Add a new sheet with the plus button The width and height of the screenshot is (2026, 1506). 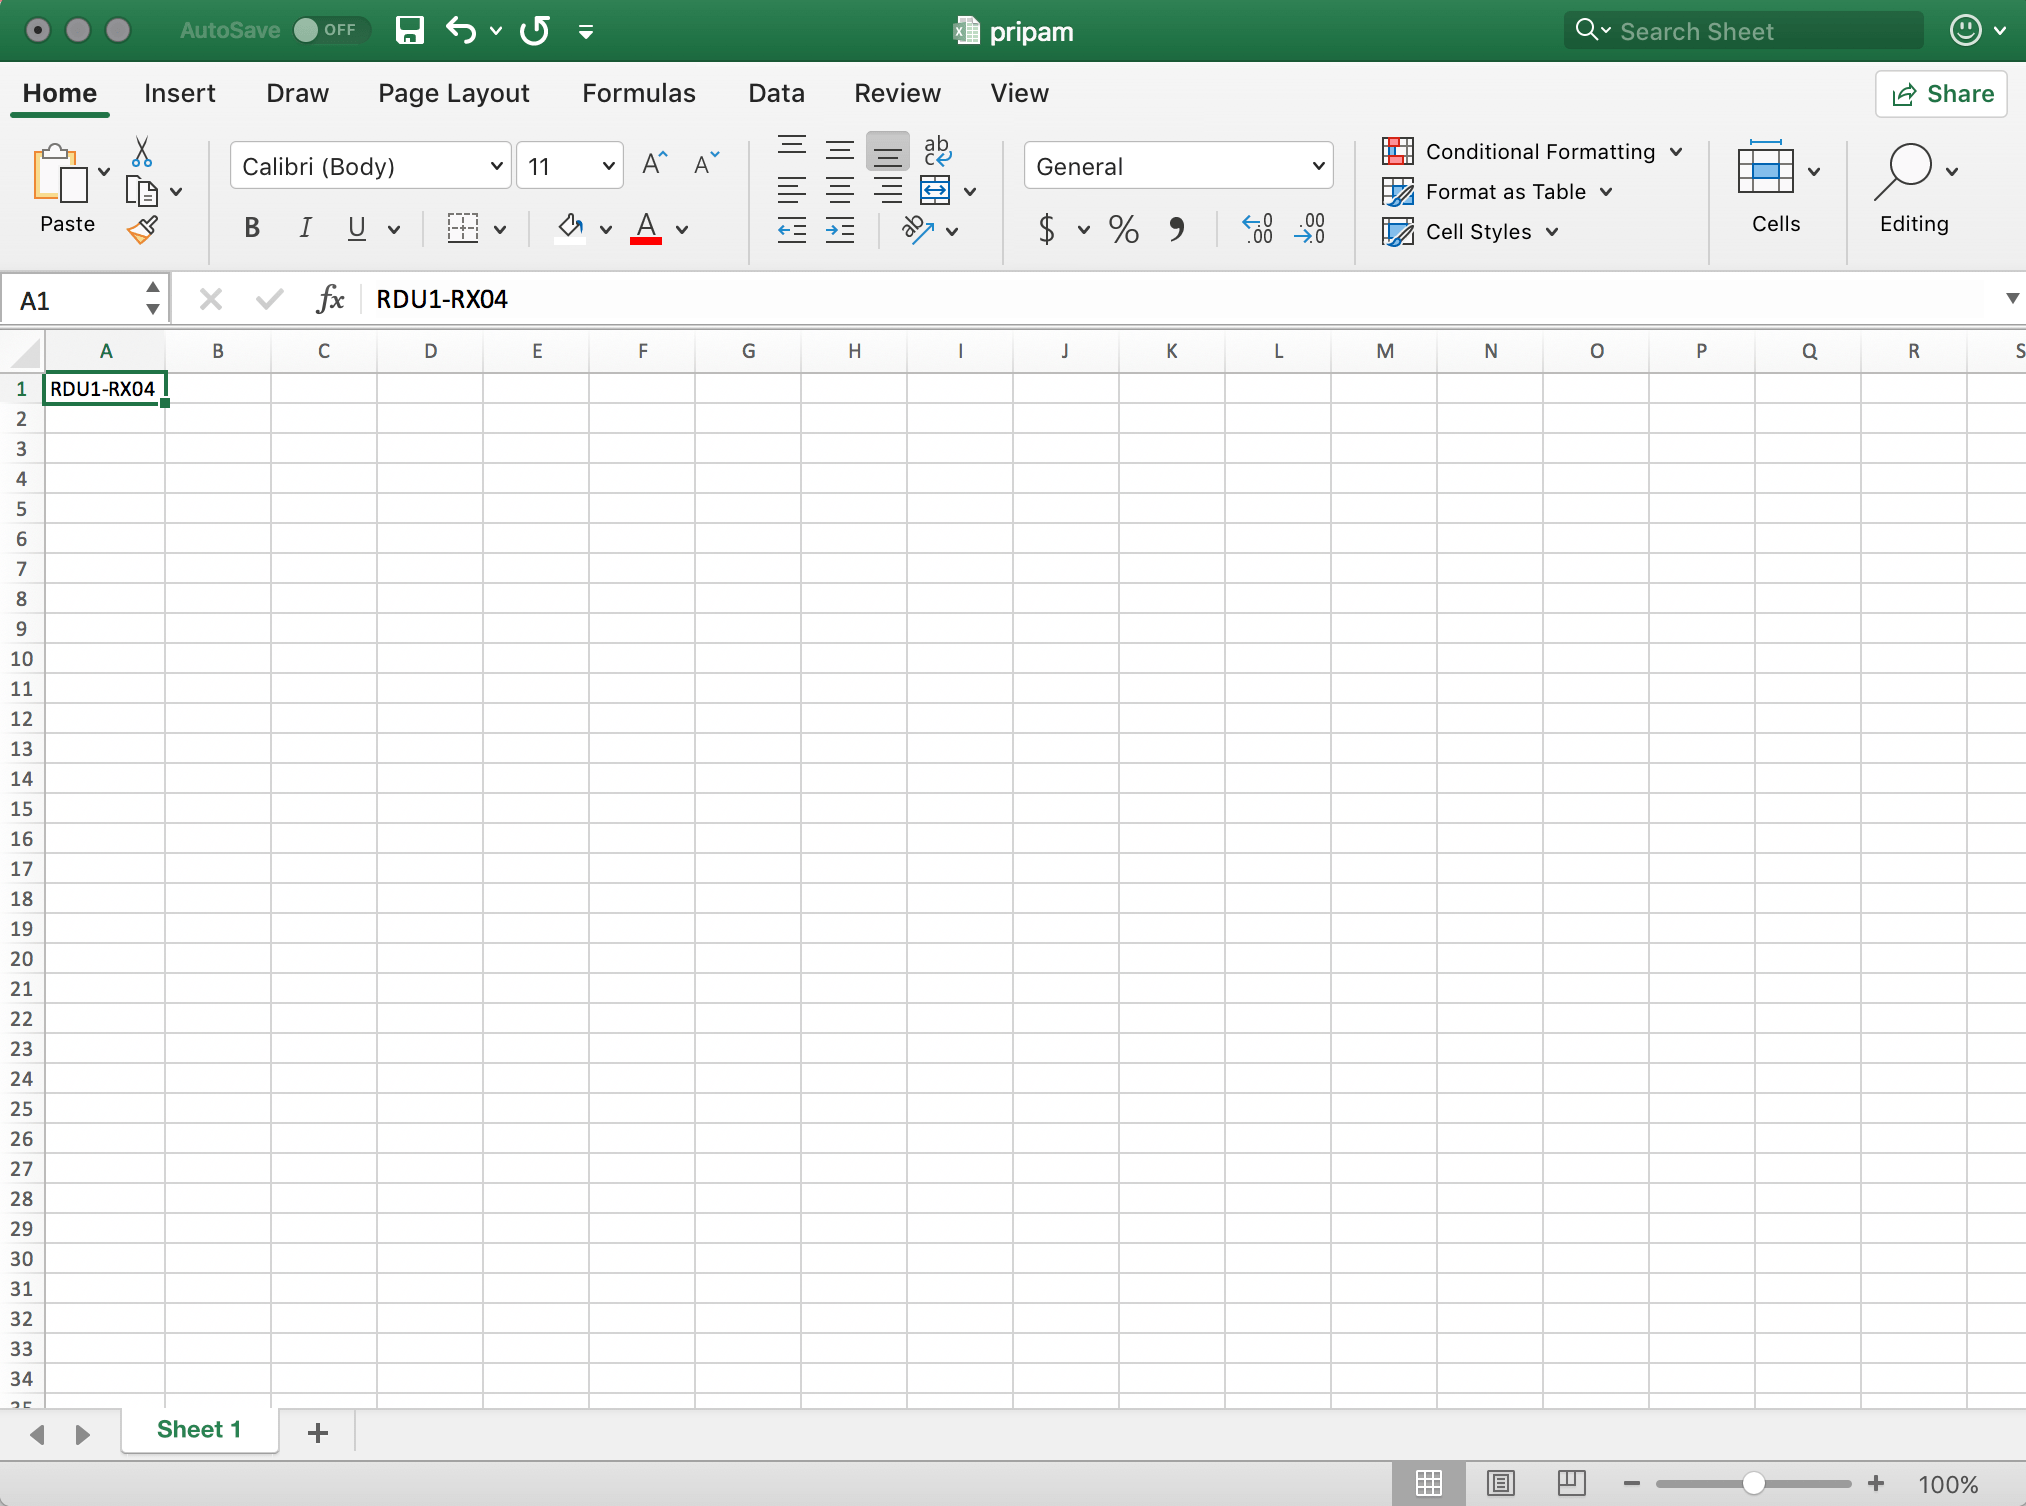coord(318,1432)
